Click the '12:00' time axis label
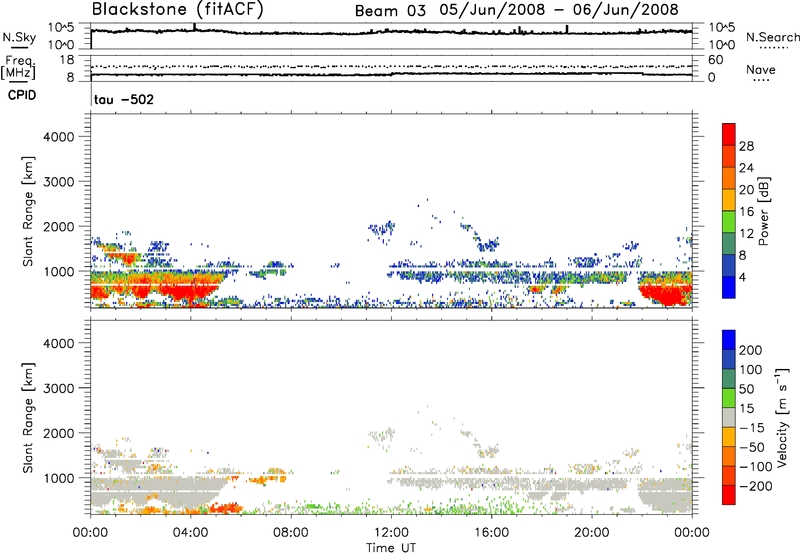The width and height of the screenshot is (800, 554). [391, 533]
